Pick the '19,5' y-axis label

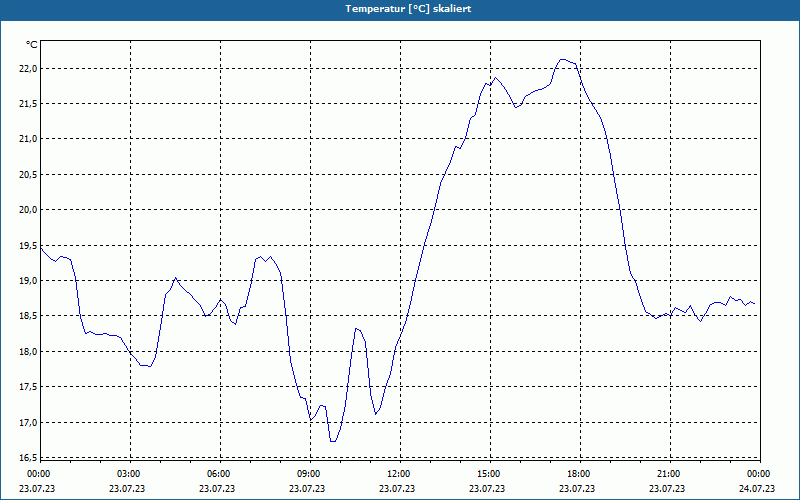tap(28, 245)
